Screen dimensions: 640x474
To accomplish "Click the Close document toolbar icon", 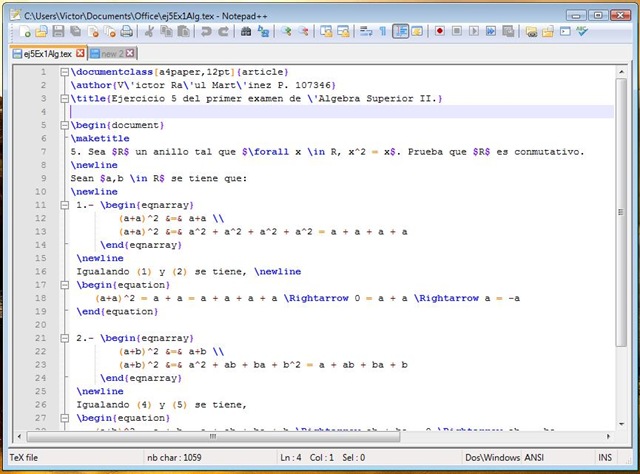I will pyautogui.click(x=93, y=31).
